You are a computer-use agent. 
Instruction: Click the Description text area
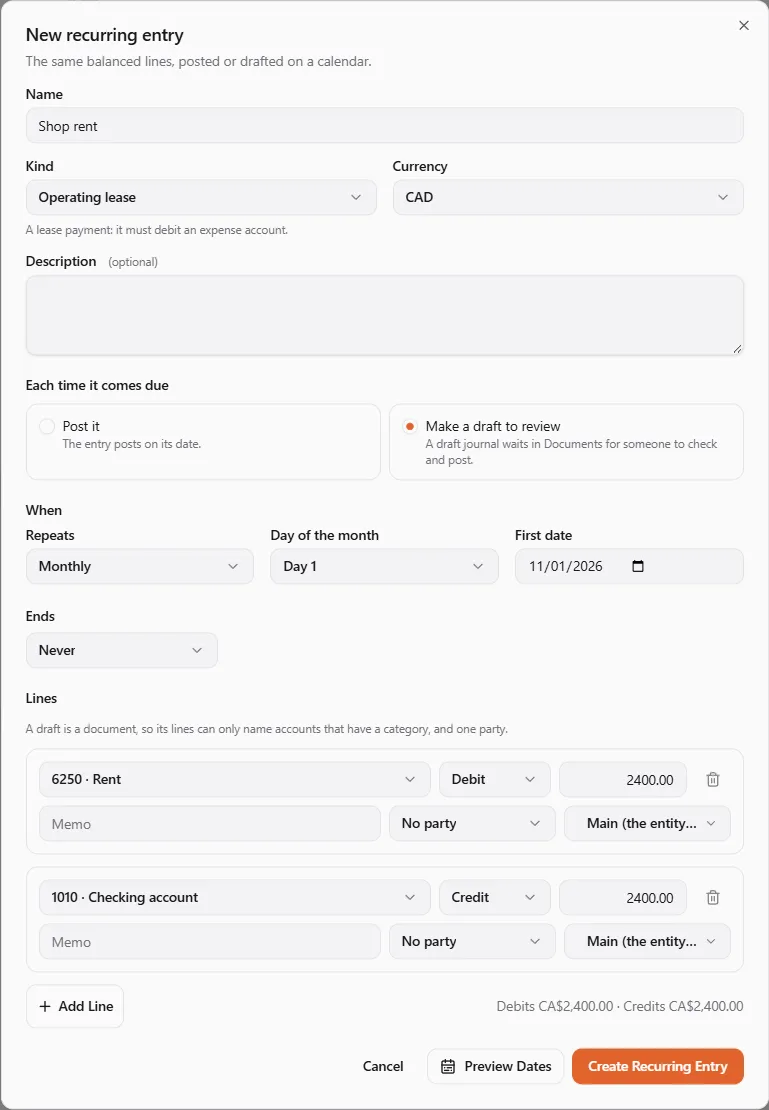pos(384,315)
